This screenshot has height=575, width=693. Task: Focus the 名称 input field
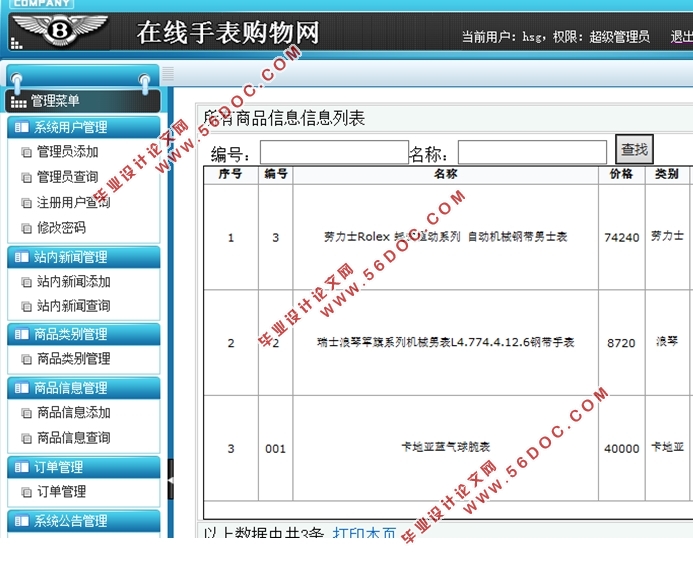[532, 152]
